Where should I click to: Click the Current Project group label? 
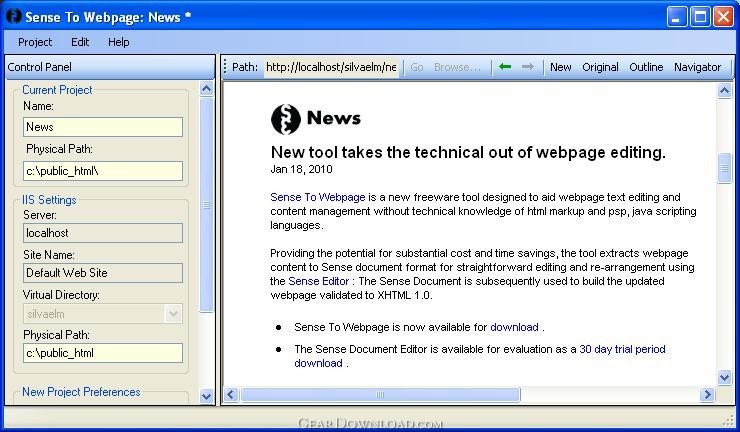57,90
